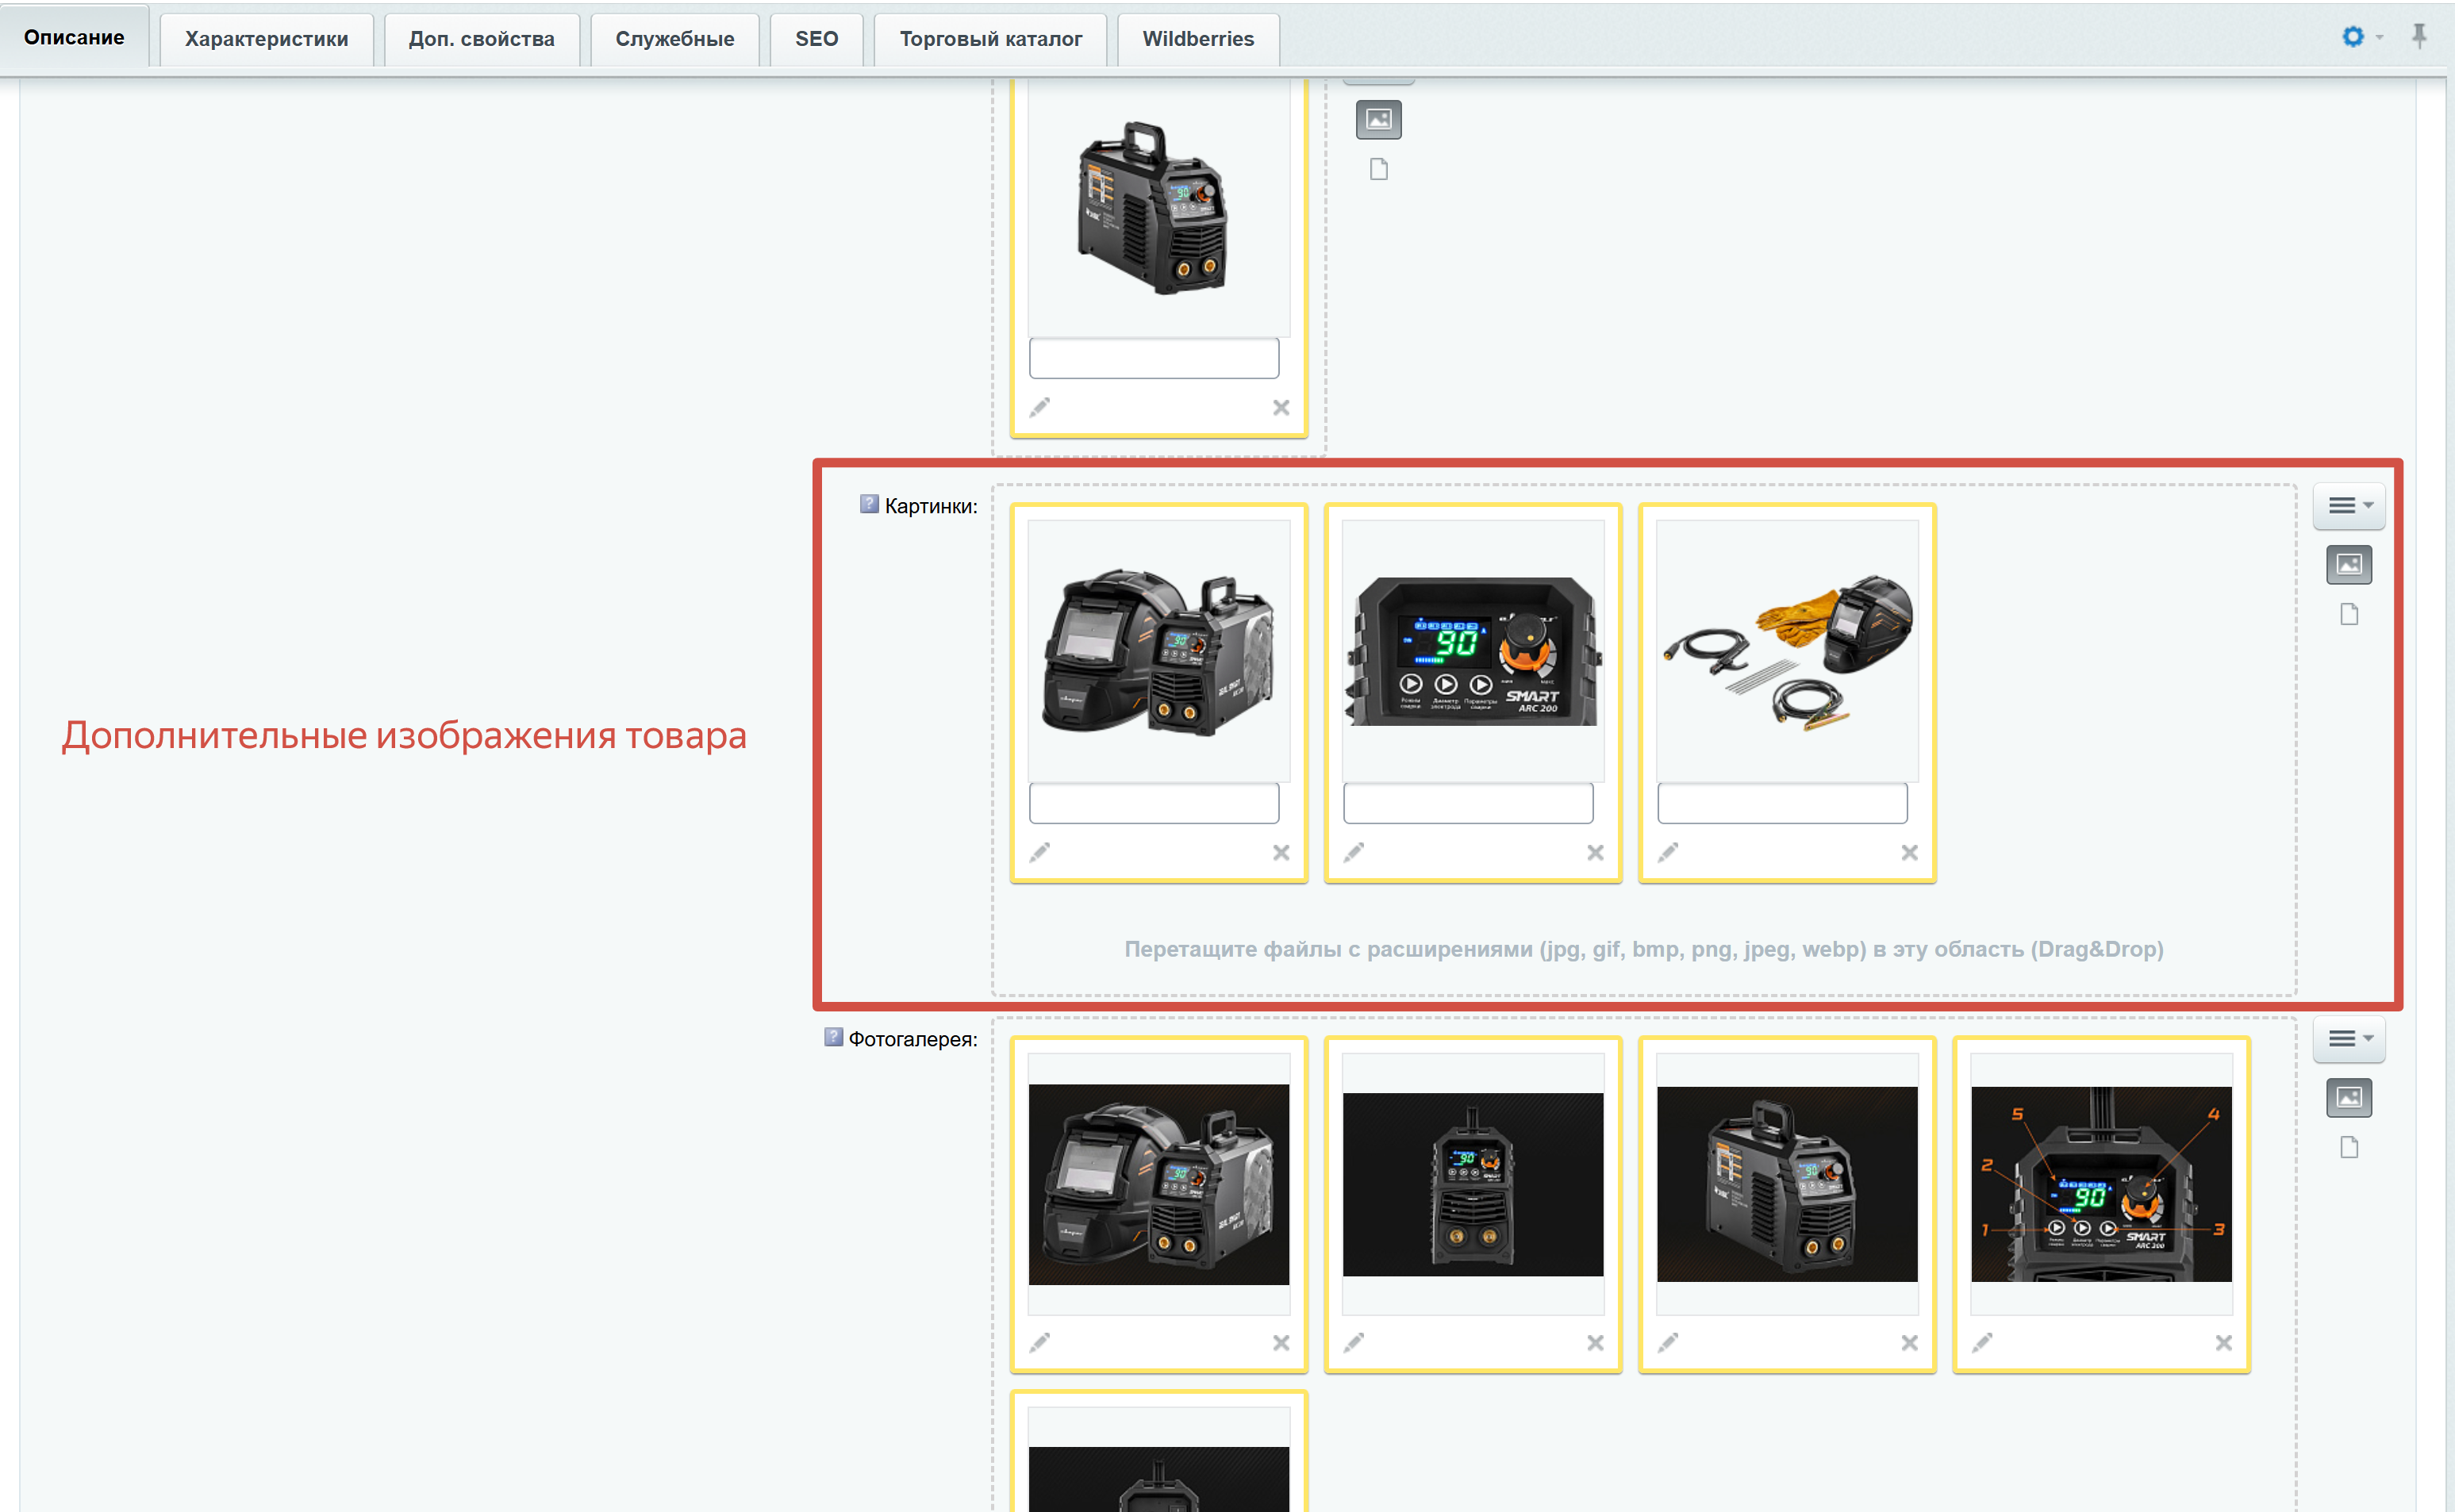Switch to the Характеристики tab
This screenshot has height=1512, width=2455.
266,39
